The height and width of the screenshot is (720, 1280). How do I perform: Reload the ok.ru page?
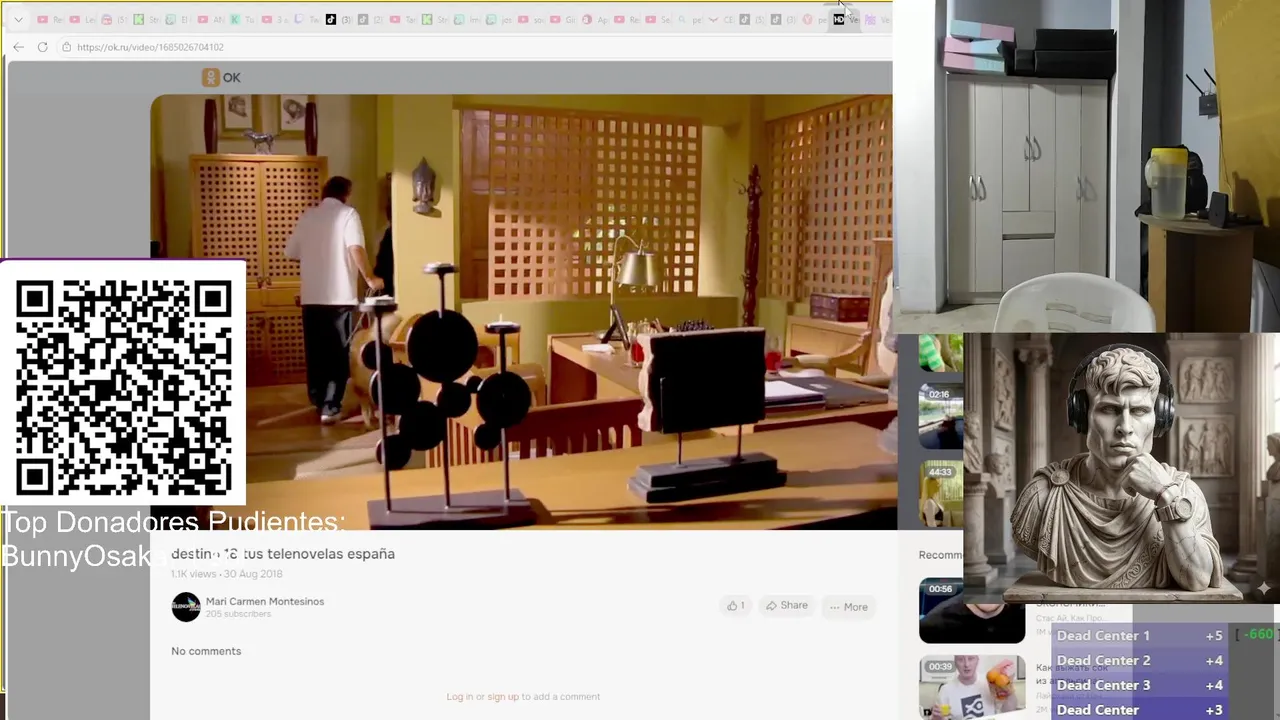point(42,47)
